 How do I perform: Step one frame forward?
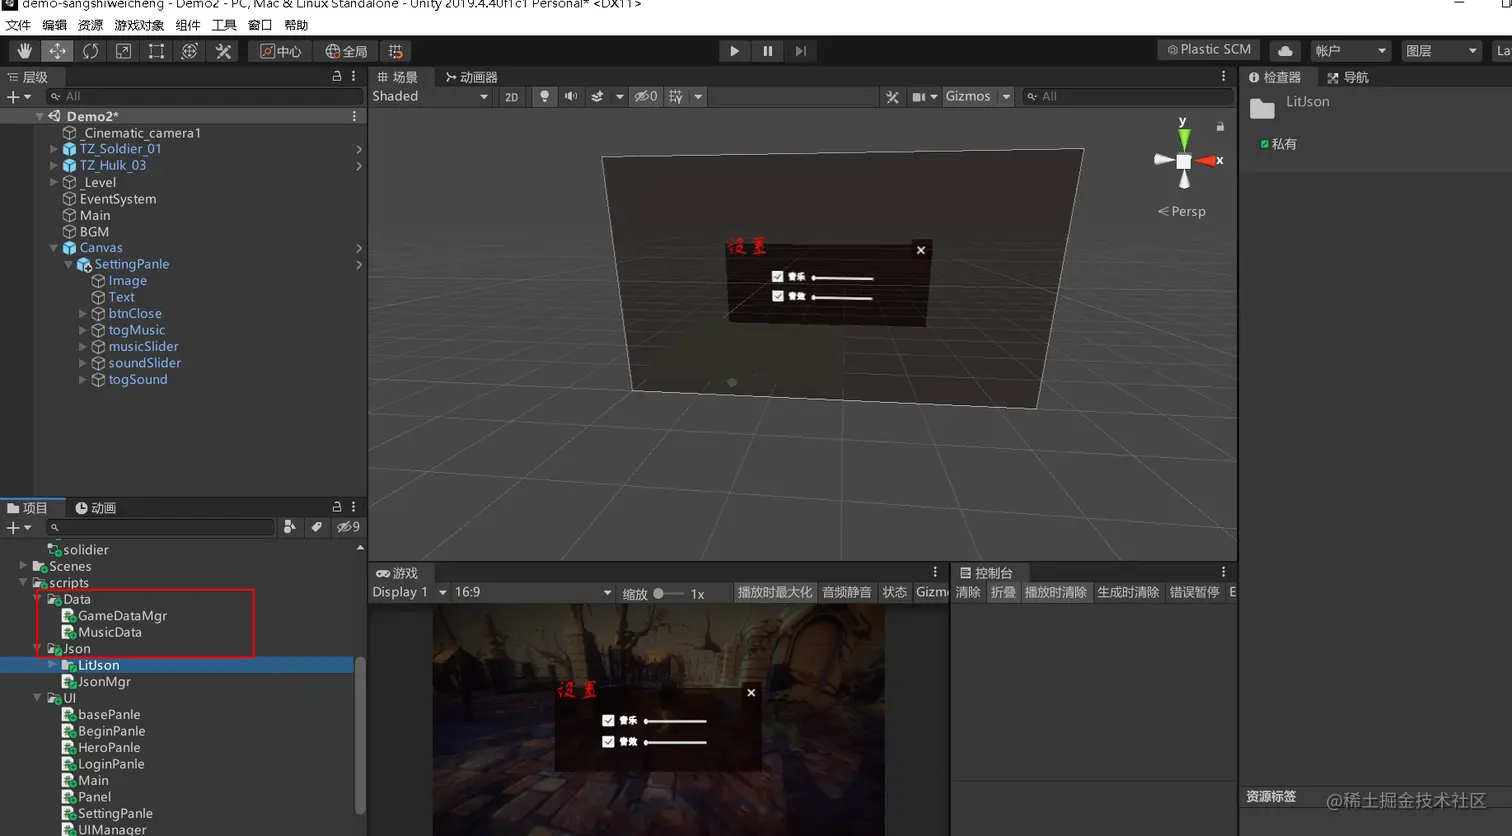click(800, 51)
